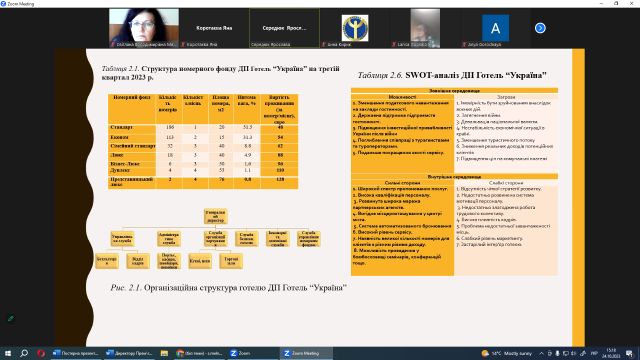
Task: Select the first participant's webcam video thumbnail
Action: coord(144,28)
